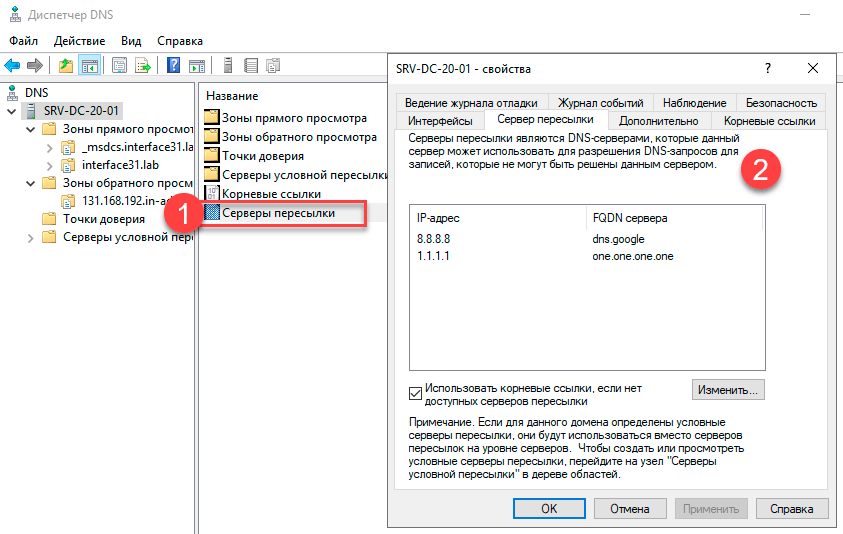
Task: Click the _msdcs.interface31.lab zone icon in the tree
Action: click(68, 147)
